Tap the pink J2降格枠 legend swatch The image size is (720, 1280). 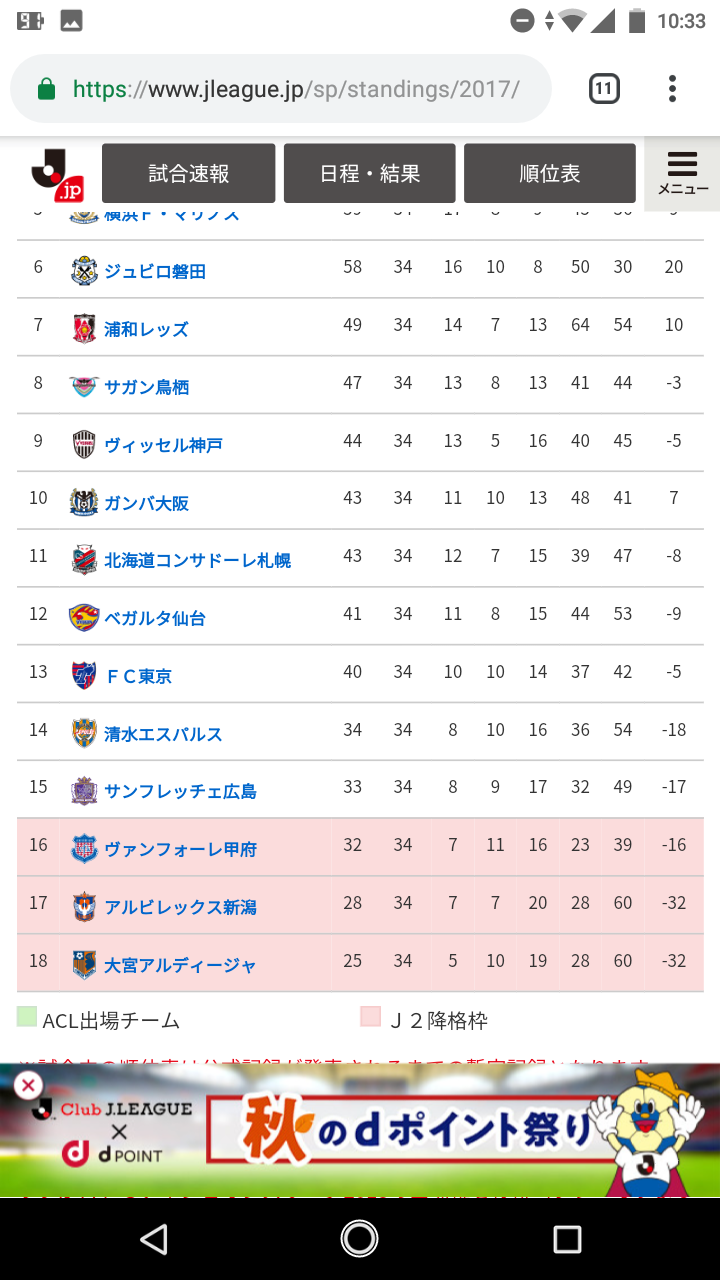tap(371, 1017)
